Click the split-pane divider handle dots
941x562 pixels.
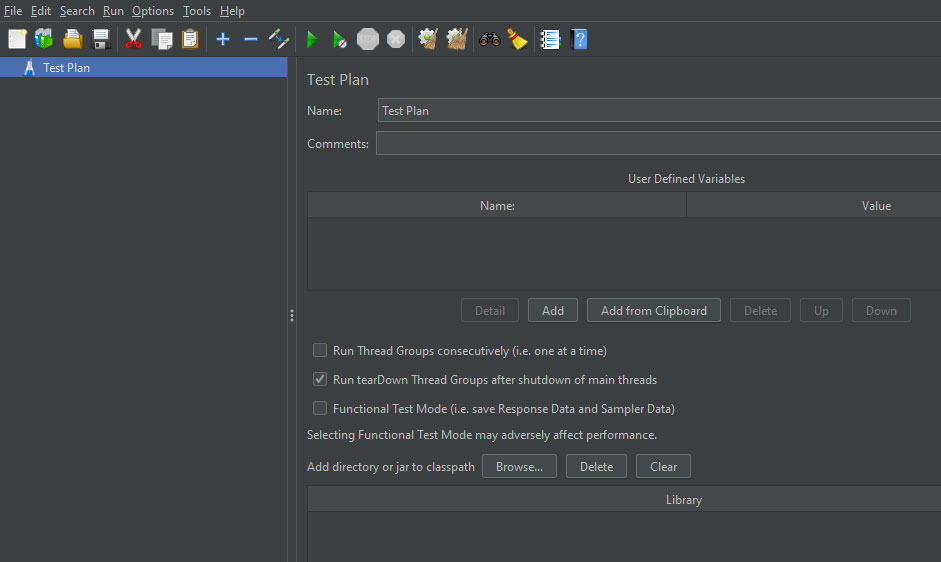tap(292, 315)
